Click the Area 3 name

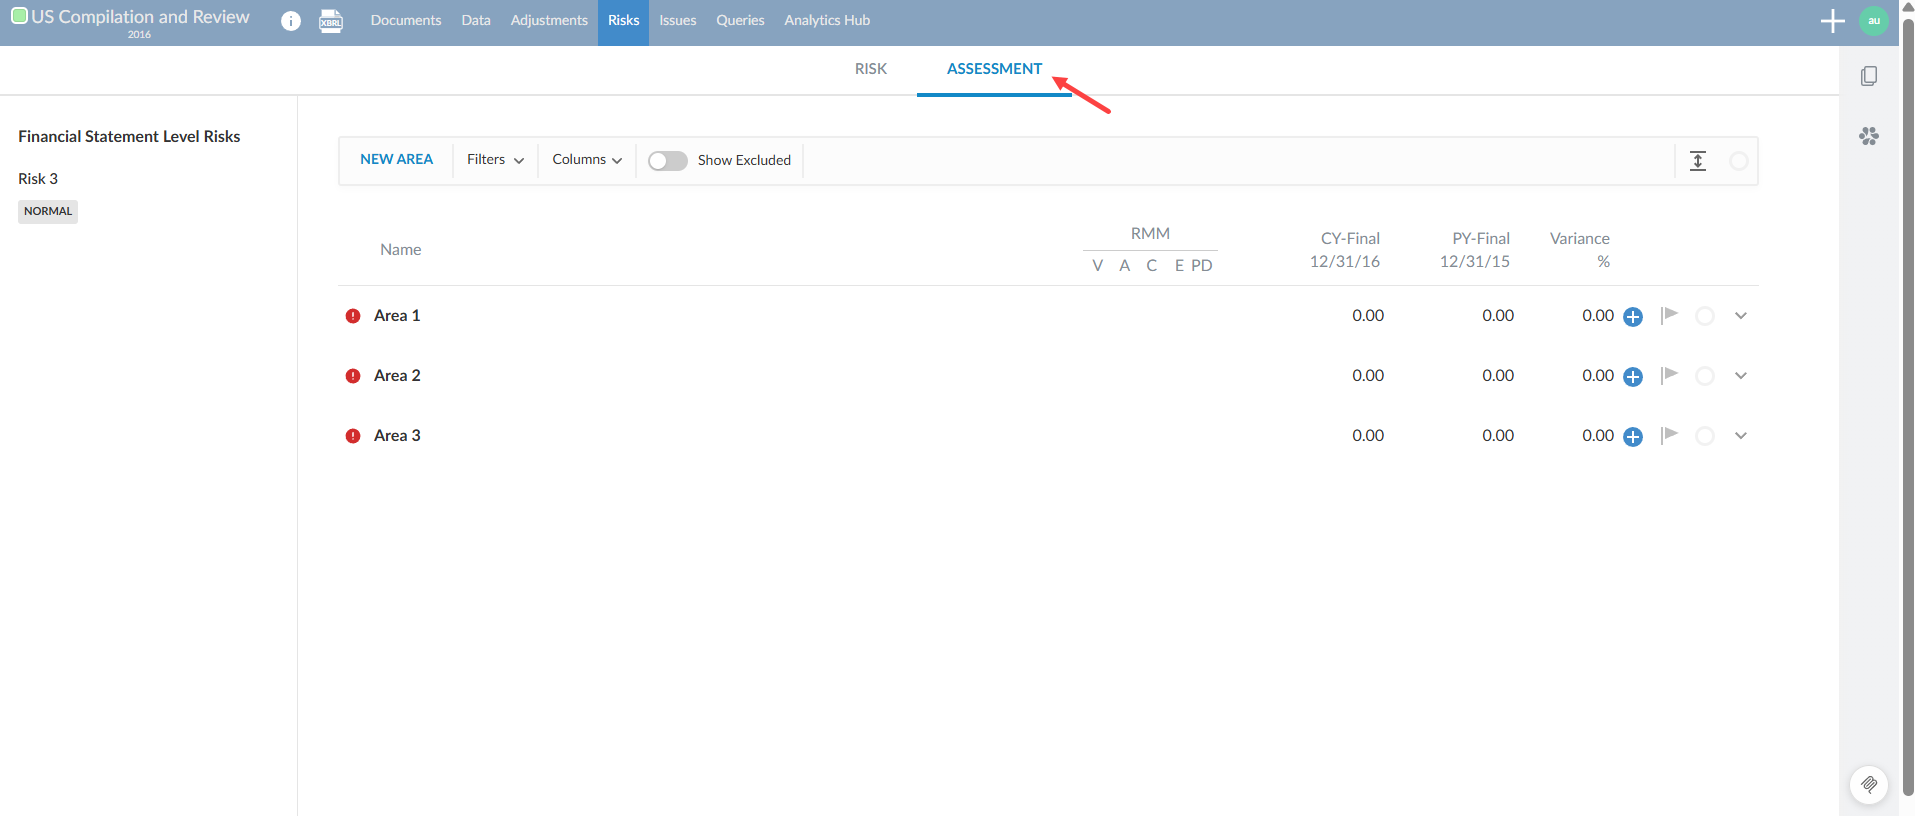pyautogui.click(x=397, y=436)
